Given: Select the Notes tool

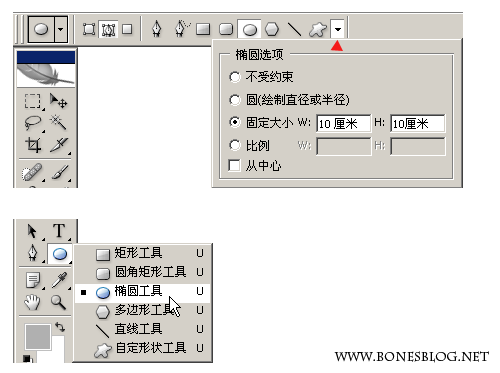Looking at the screenshot, I should [x=33, y=280].
